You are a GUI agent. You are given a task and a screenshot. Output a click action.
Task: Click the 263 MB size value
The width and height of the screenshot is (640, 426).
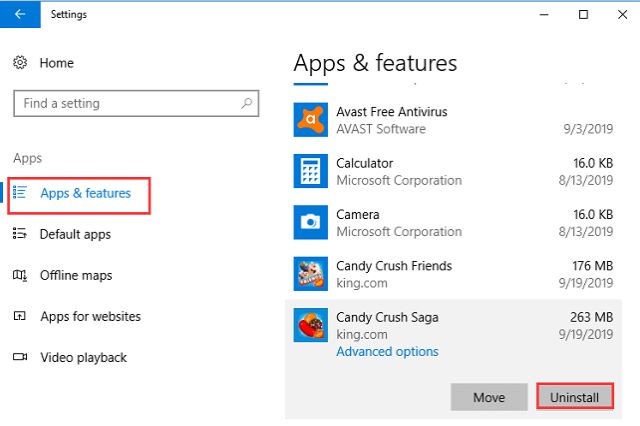[x=591, y=317]
